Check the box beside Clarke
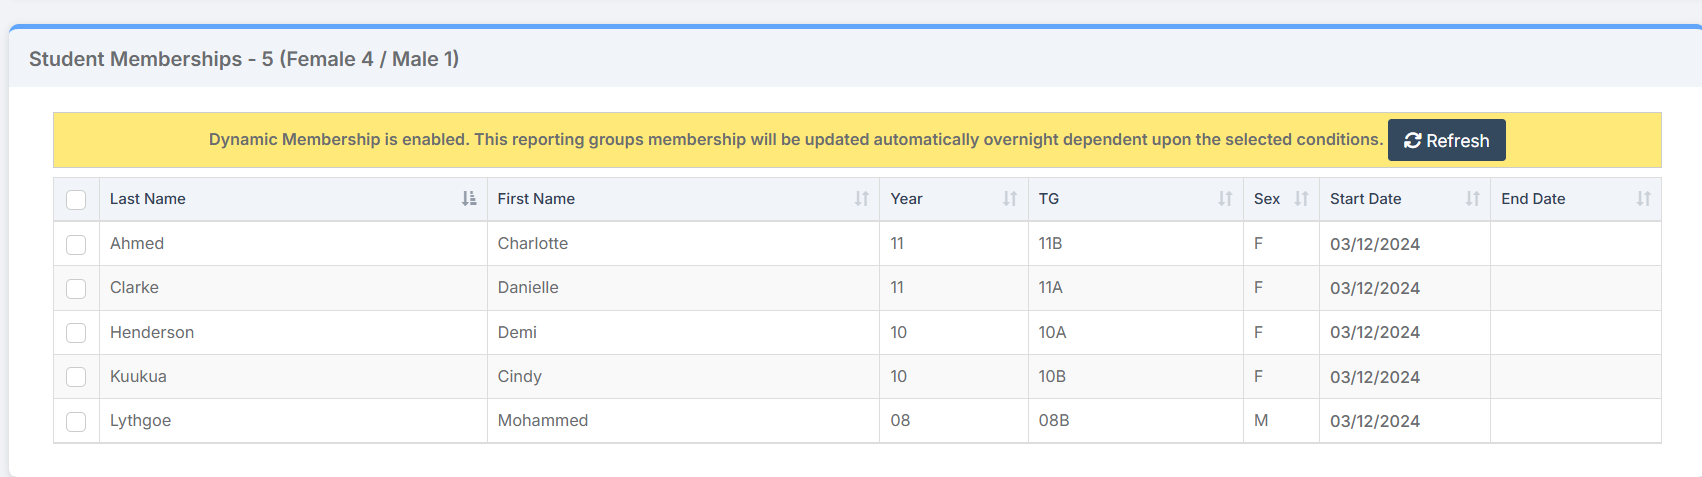This screenshot has width=1702, height=477. (76, 288)
